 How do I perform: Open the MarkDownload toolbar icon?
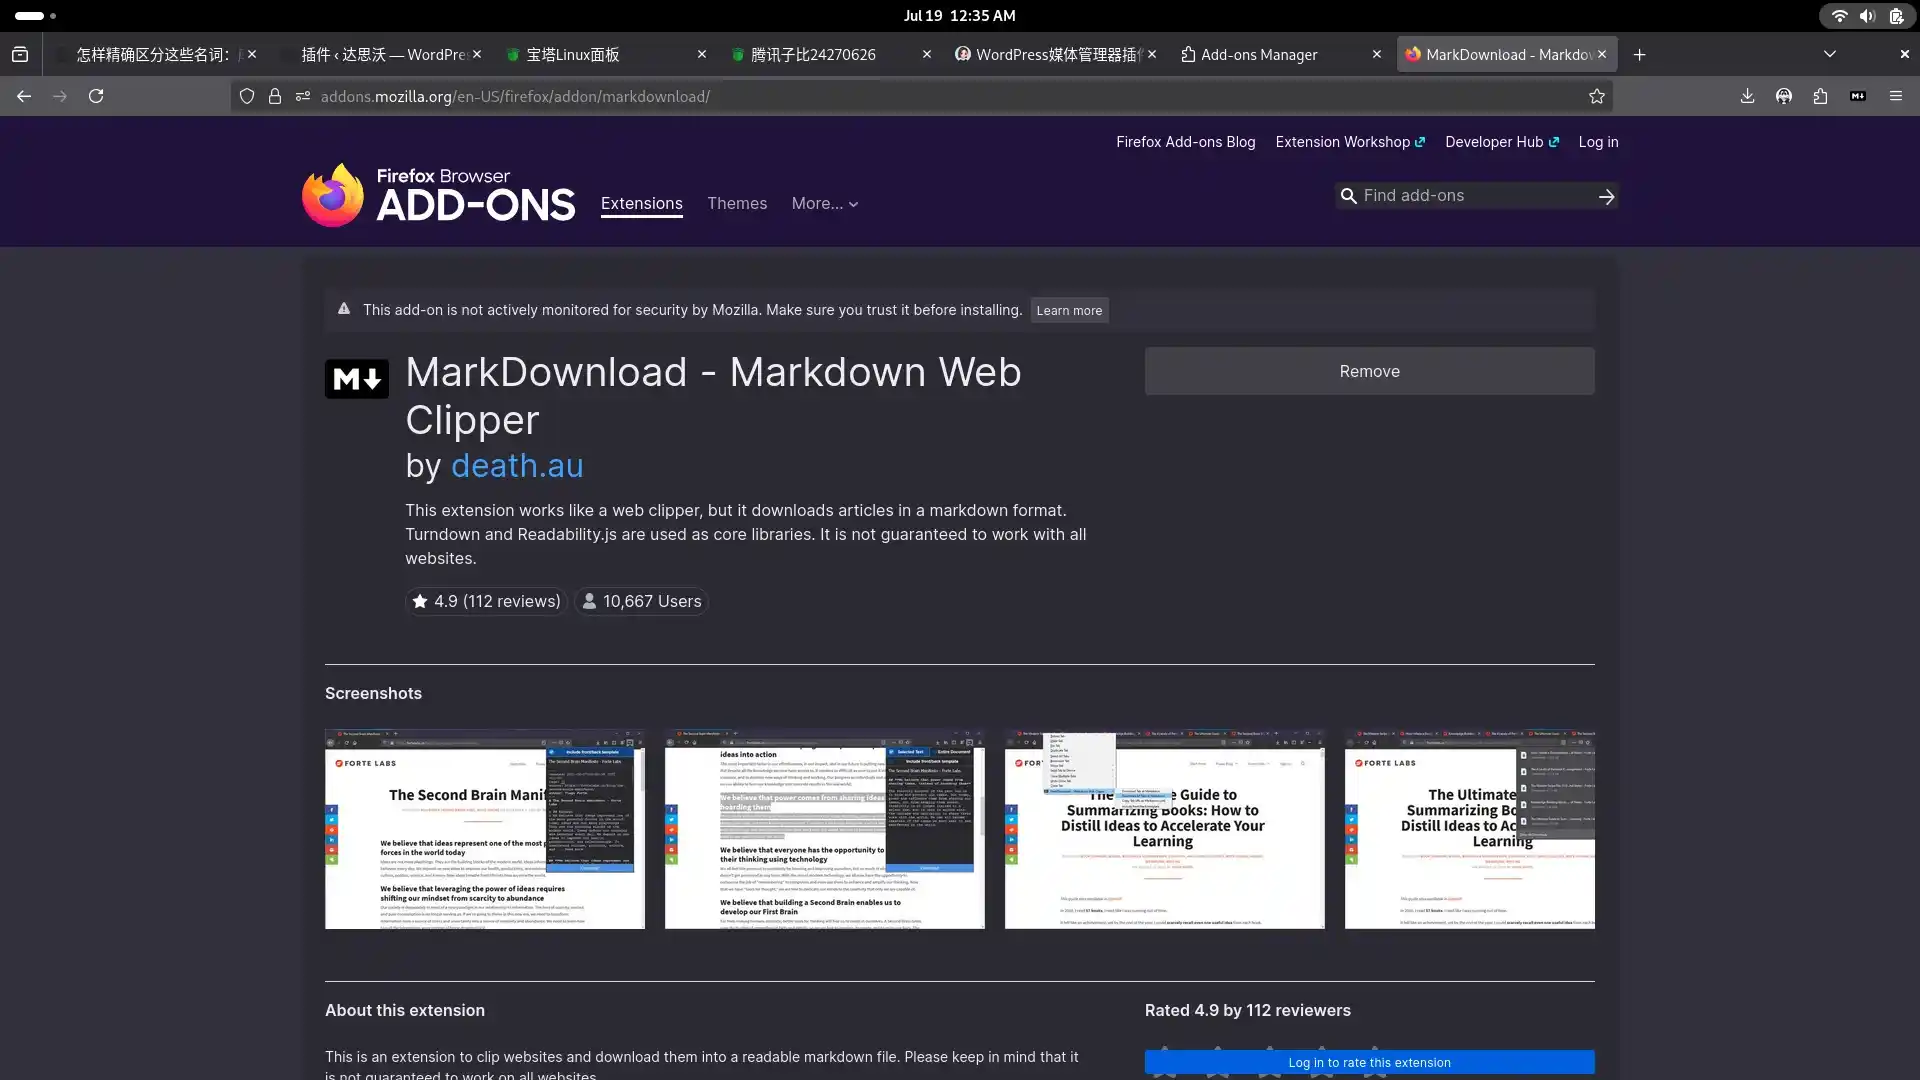point(1858,96)
